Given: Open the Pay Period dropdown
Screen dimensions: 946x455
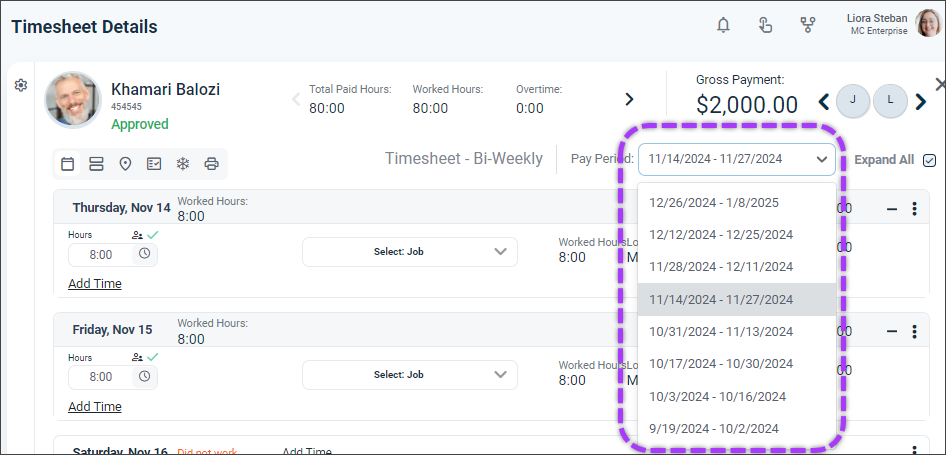Looking at the screenshot, I should 737,159.
